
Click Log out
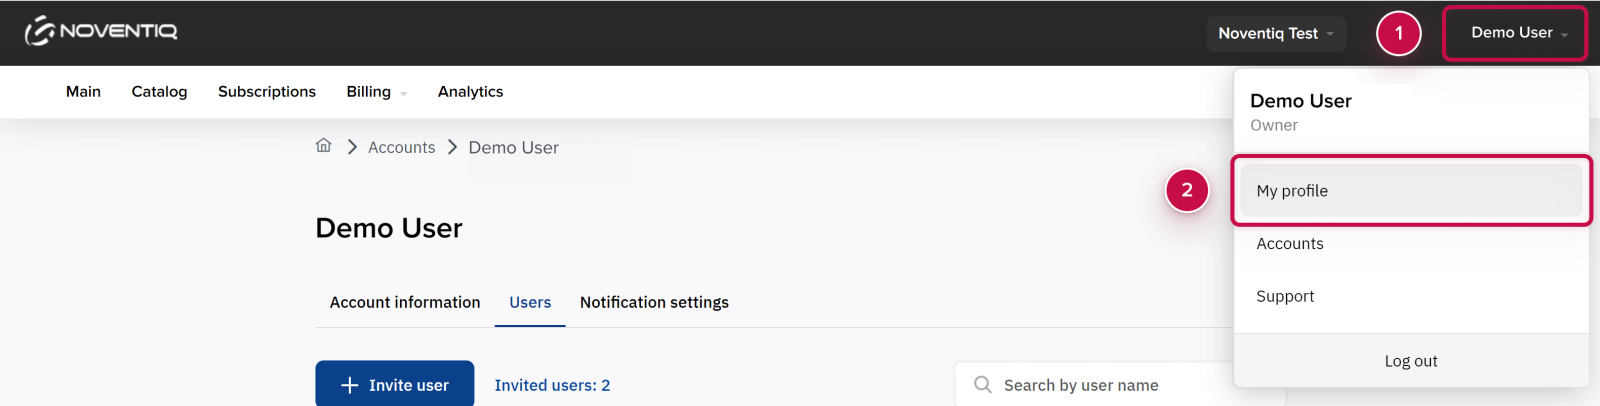1410,361
